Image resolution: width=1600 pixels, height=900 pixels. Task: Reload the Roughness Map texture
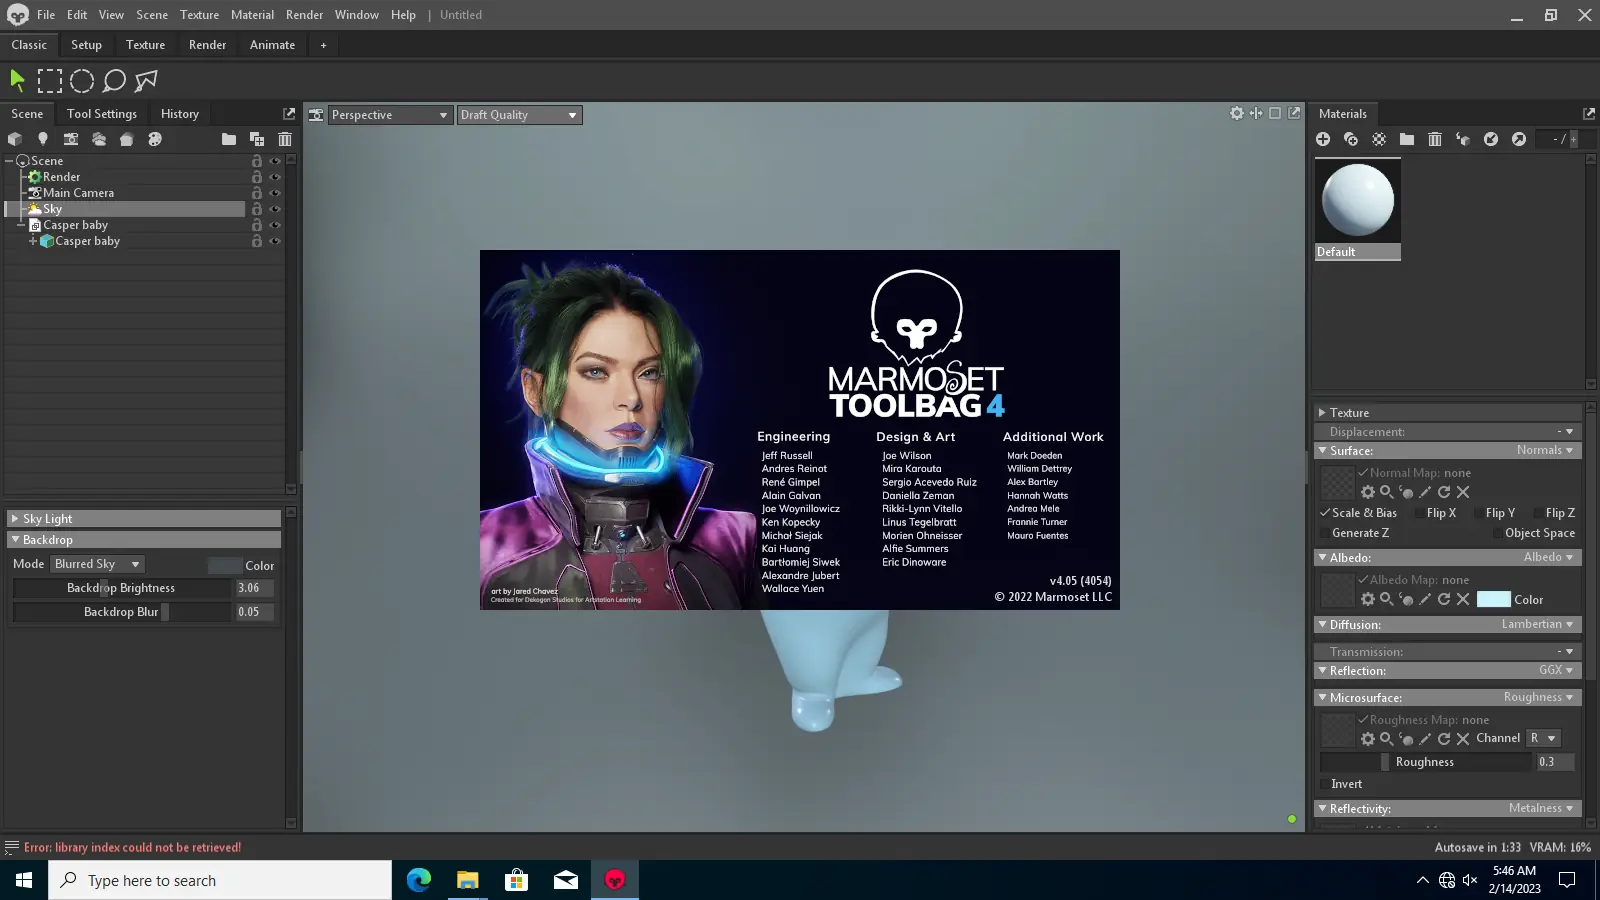[x=1444, y=739]
